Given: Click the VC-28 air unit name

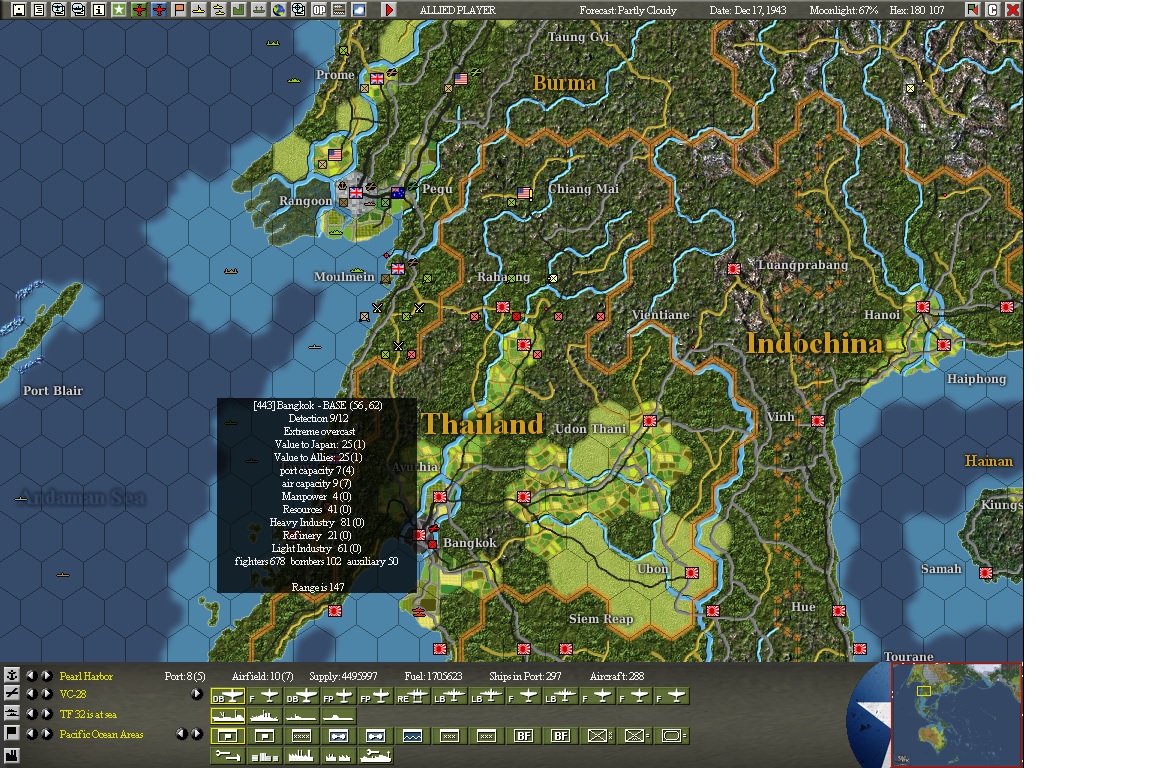Looking at the screenshot, I should (73, 694).
